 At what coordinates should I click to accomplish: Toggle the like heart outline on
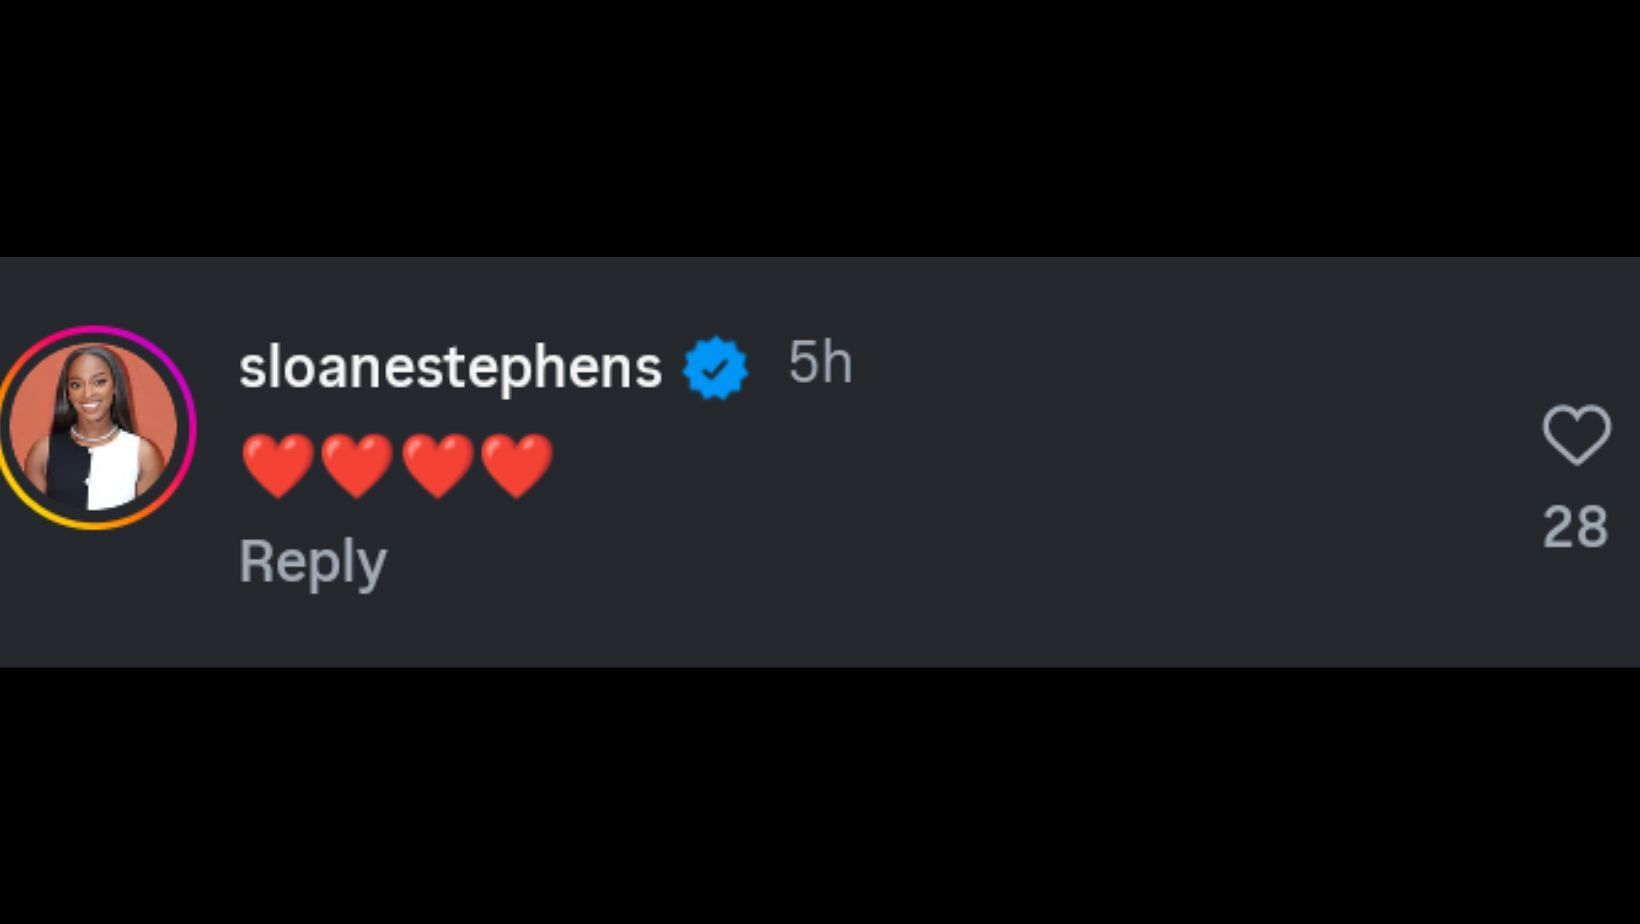click(1576, 435)
